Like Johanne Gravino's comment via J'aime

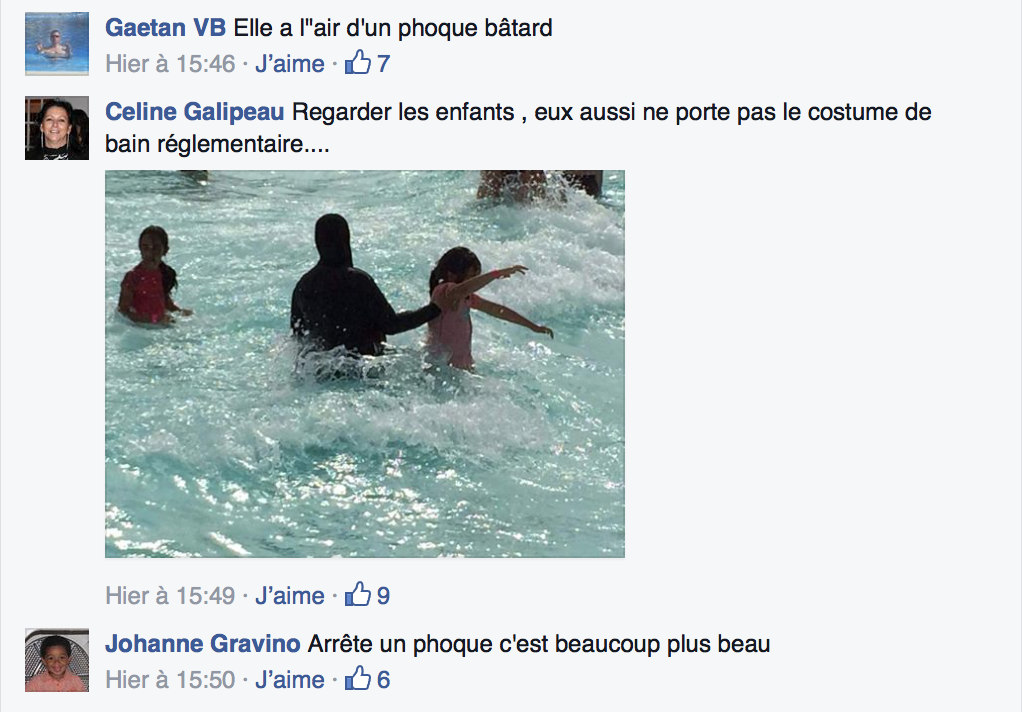[289, 679]
